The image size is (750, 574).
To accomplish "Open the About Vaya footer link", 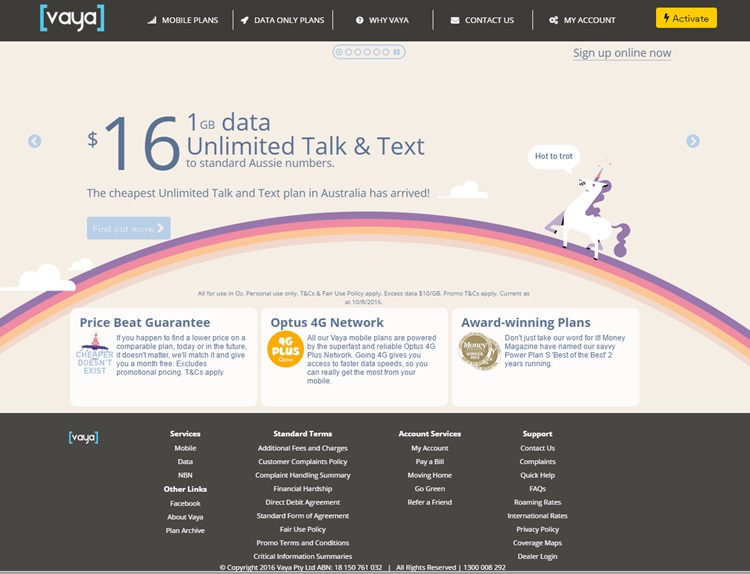I will coord(185,517).
